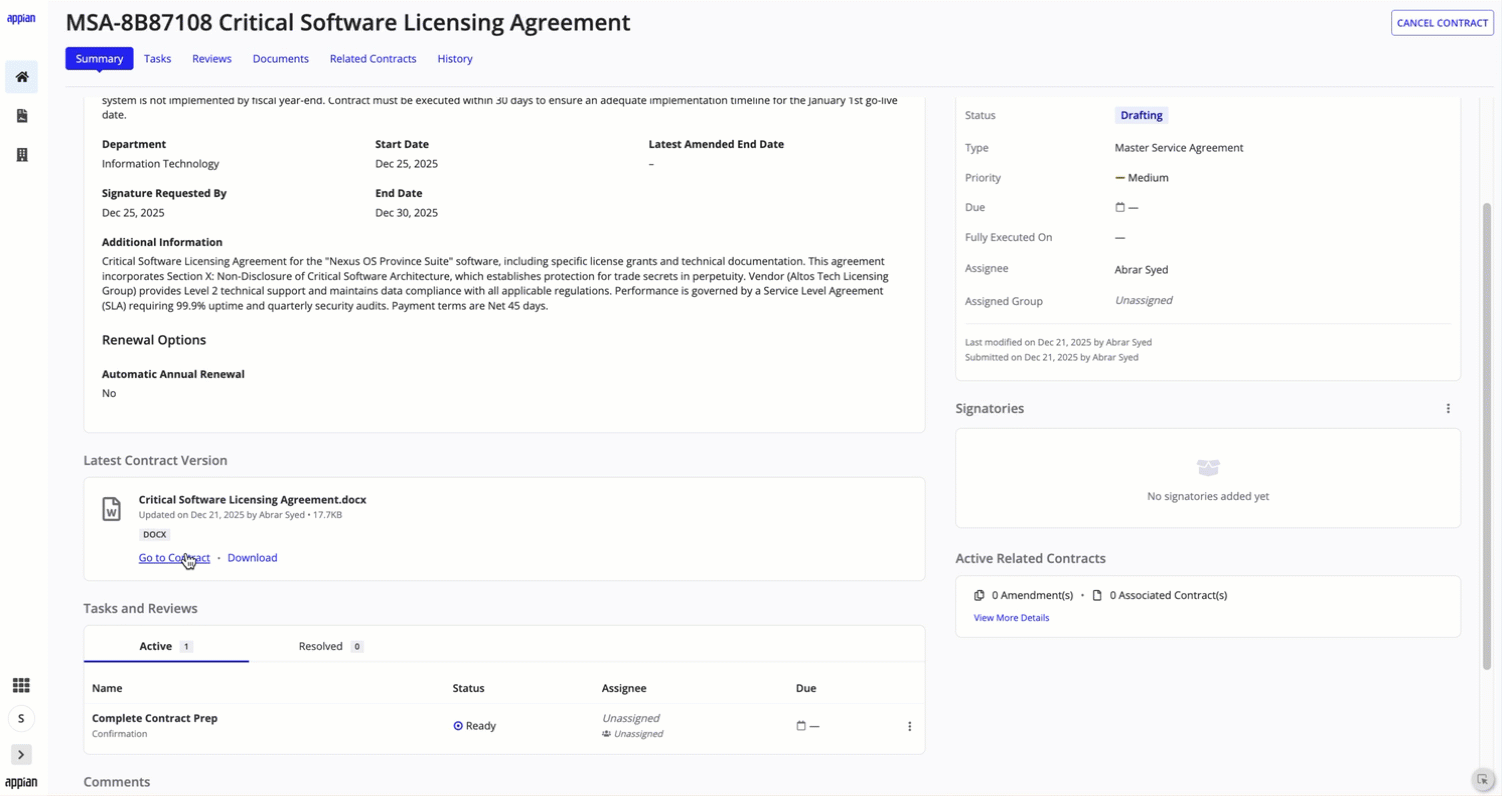This screenshot has height=796, width=1502.
Task: Click the page vertical scrollbar
Action: [1487, 436]
